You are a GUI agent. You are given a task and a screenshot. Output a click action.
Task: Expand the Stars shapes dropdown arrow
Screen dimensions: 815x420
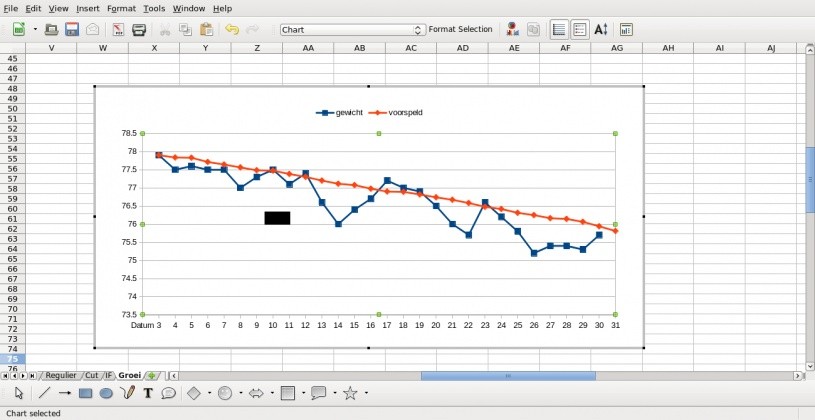tap(366, 393)
